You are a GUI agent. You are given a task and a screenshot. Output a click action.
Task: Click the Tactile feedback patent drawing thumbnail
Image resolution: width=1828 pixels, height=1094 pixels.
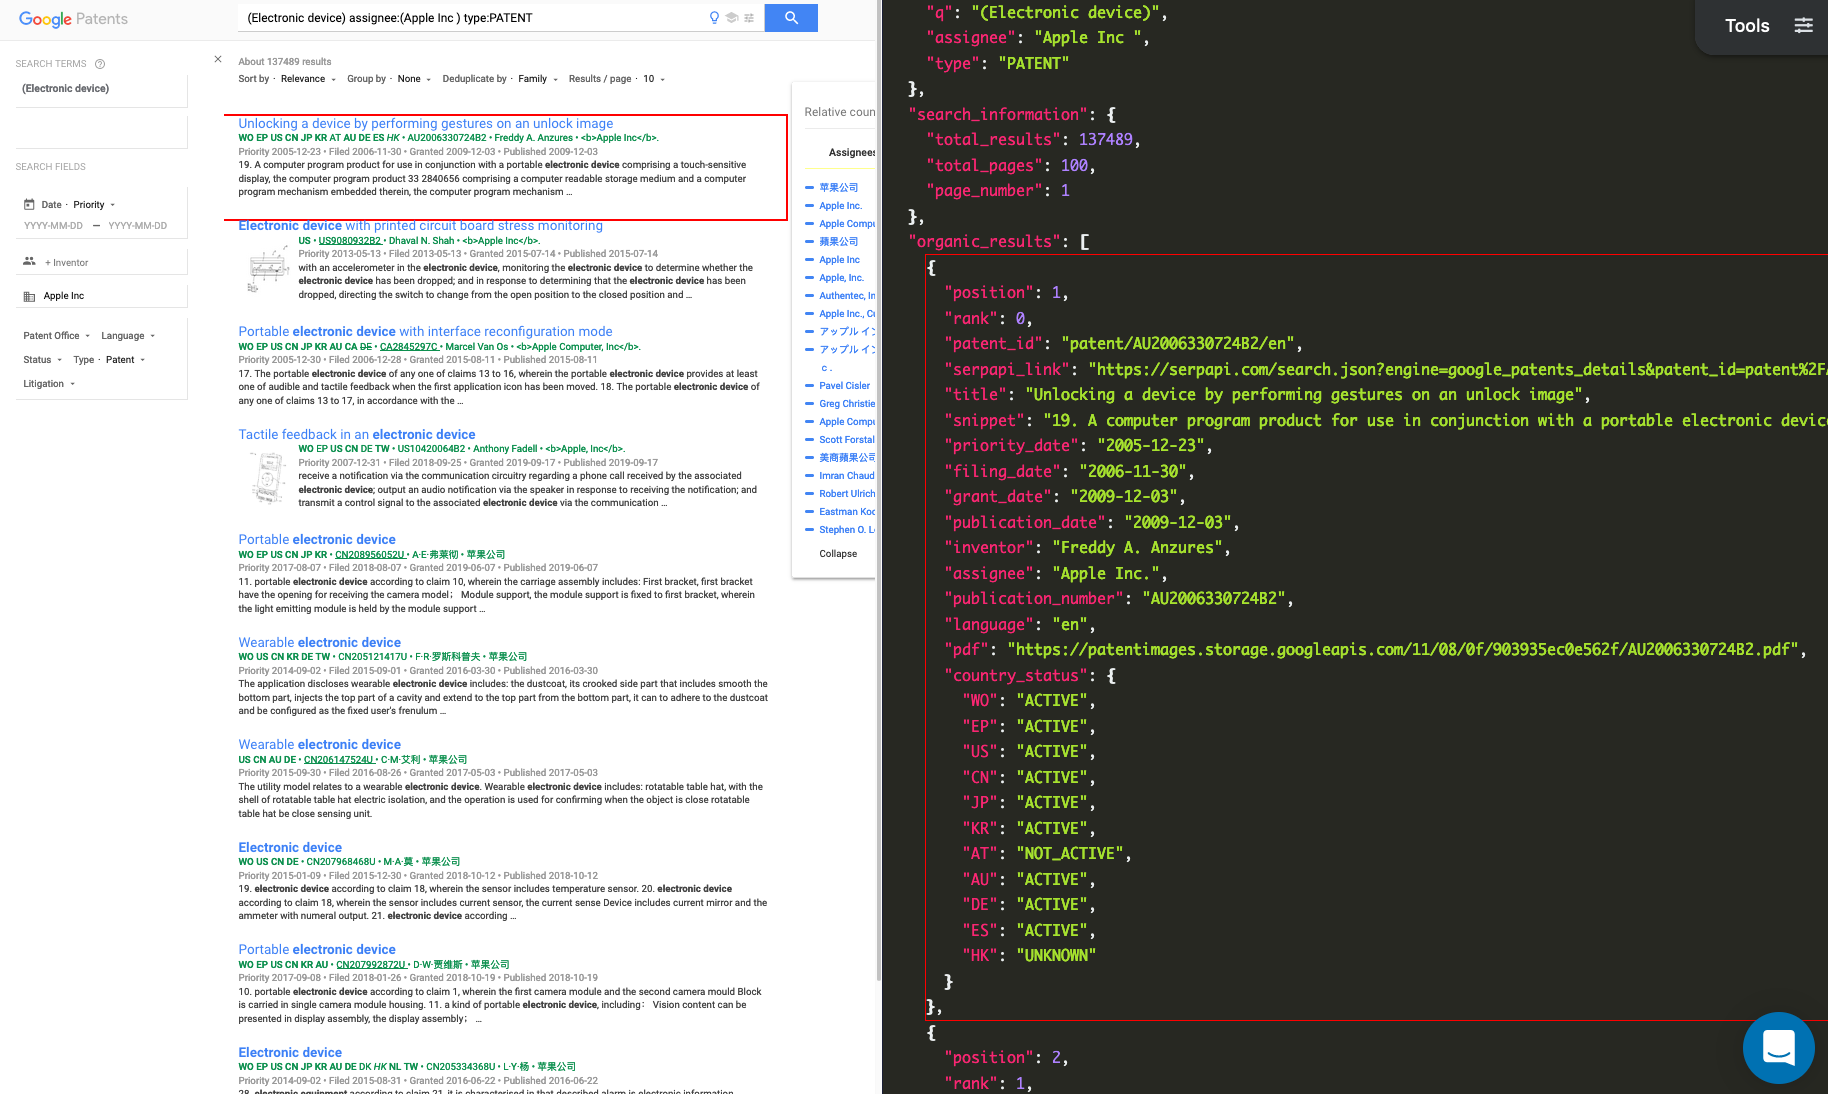pos(267,477)
